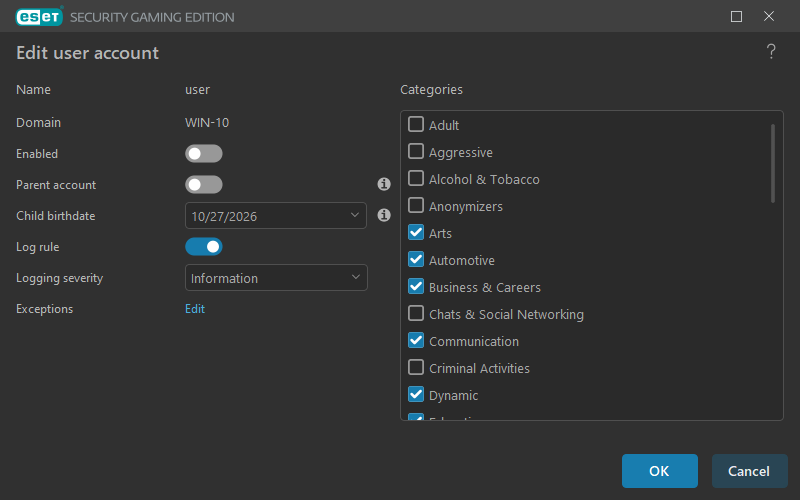Screen dimensions: 800x500
Task: Turn on the Parent account switch
Action: pos(204,185)
